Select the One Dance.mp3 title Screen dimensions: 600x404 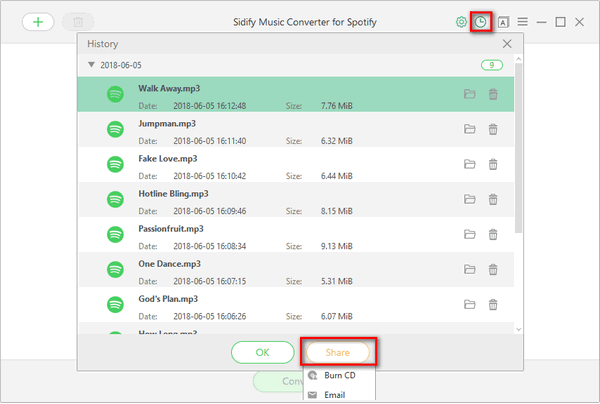170,264
